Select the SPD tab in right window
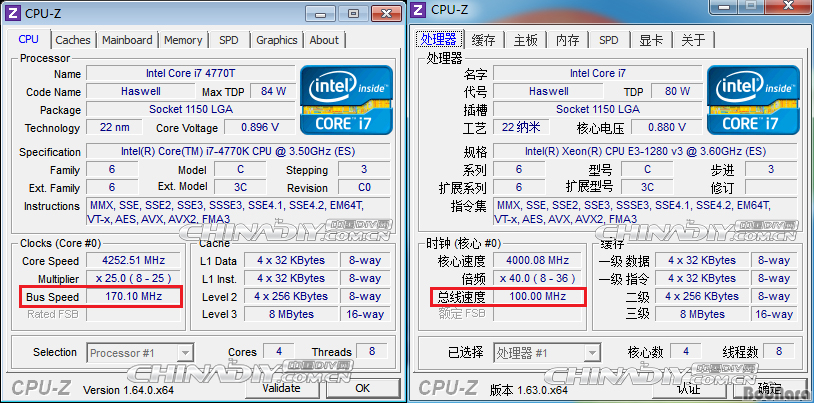This screenshot has width=814, height=403. [x=608, y=40]
